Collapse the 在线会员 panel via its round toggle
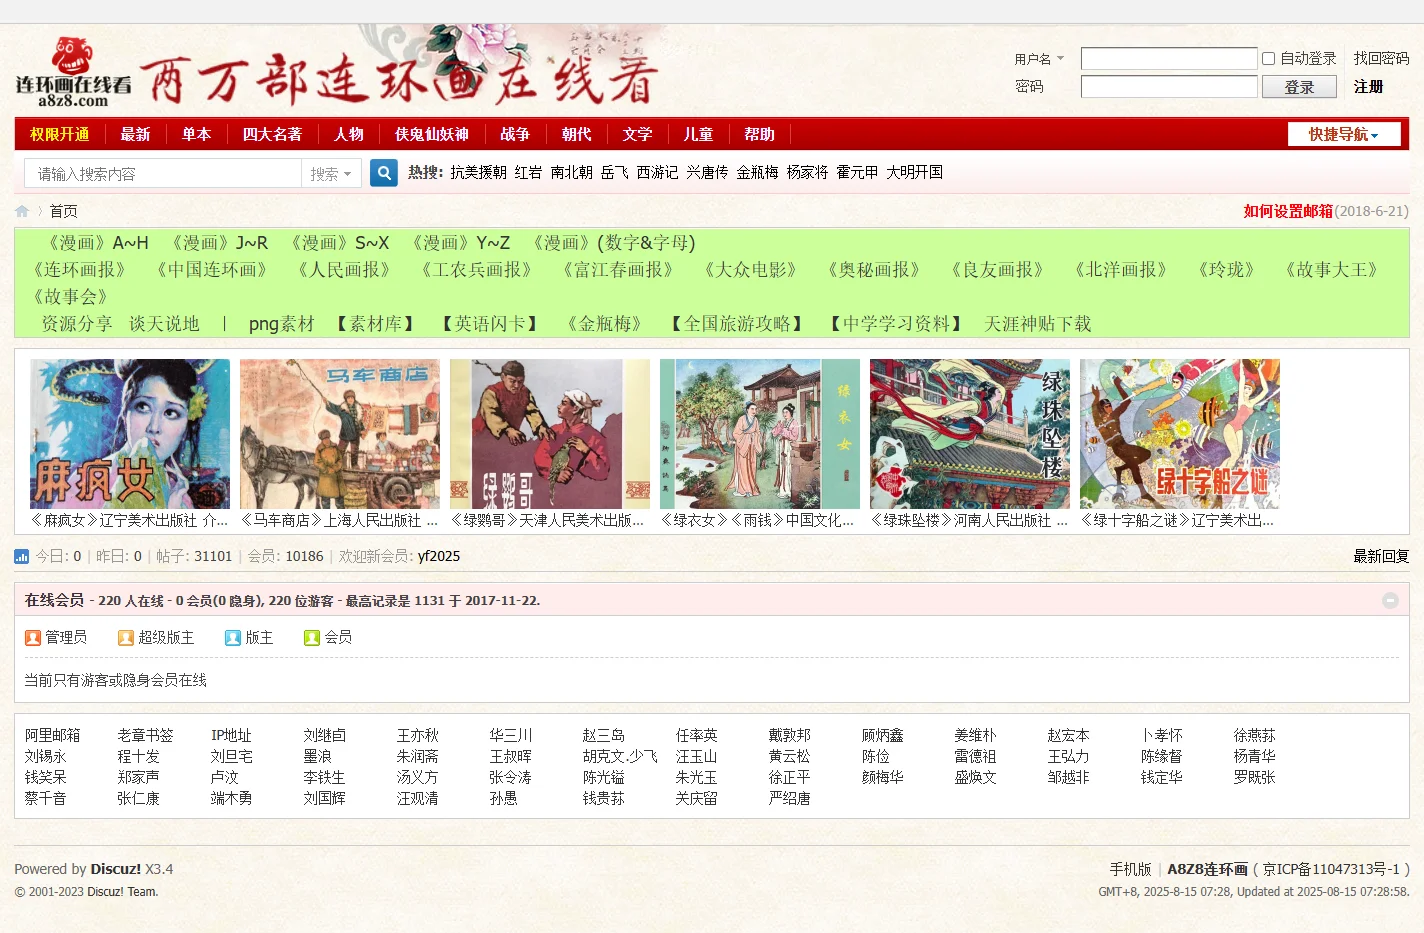This screenshot has height=933, width=1424. coord(1390,600)
